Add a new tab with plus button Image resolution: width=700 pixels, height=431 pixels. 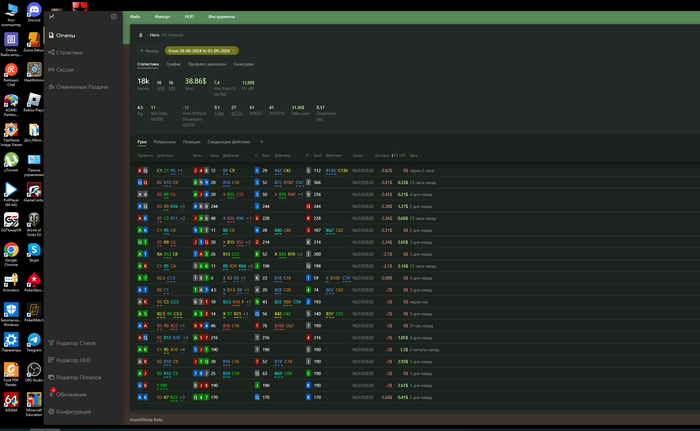[x=262, y=142]
